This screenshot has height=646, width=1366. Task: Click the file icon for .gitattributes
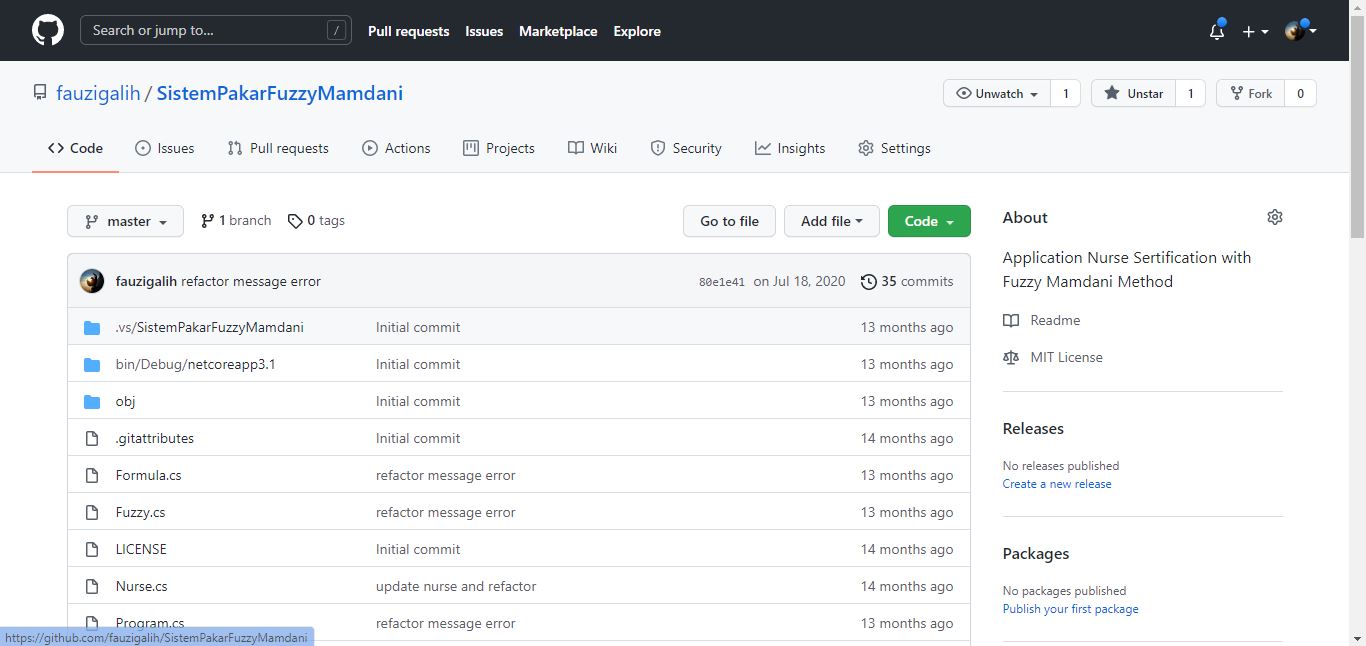point(92,438)
